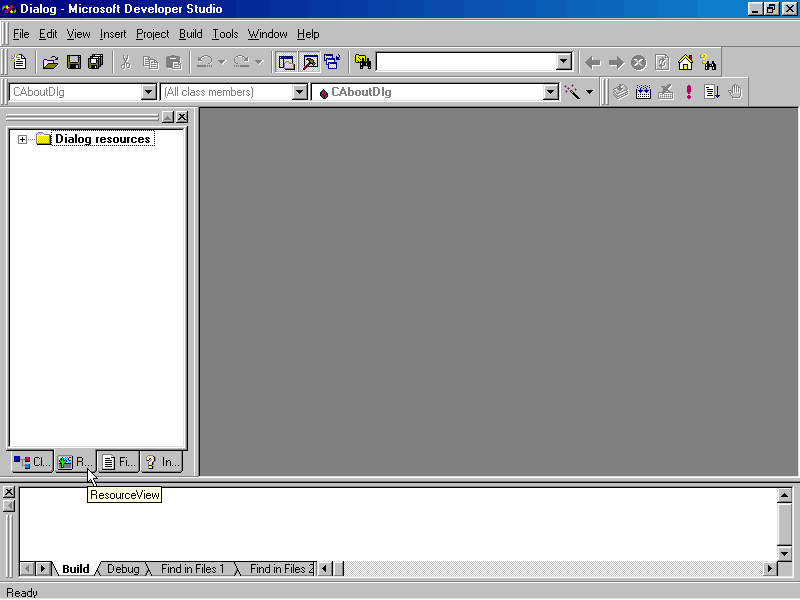800x600 pixels.
Task: Close the workspace docking pane
Action: [182, 117]
